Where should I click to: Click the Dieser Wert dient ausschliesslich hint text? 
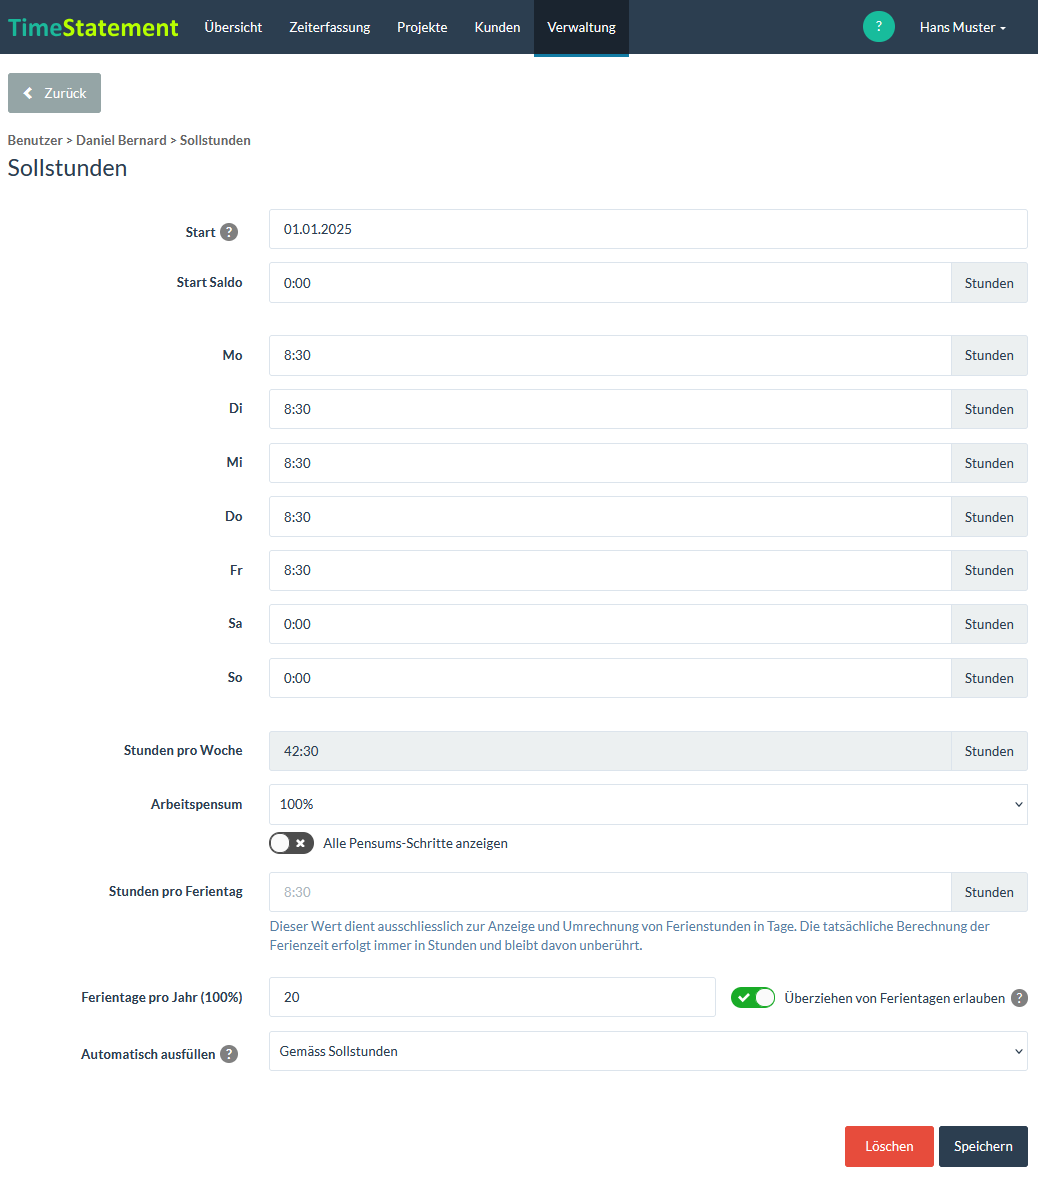point(630,935)
